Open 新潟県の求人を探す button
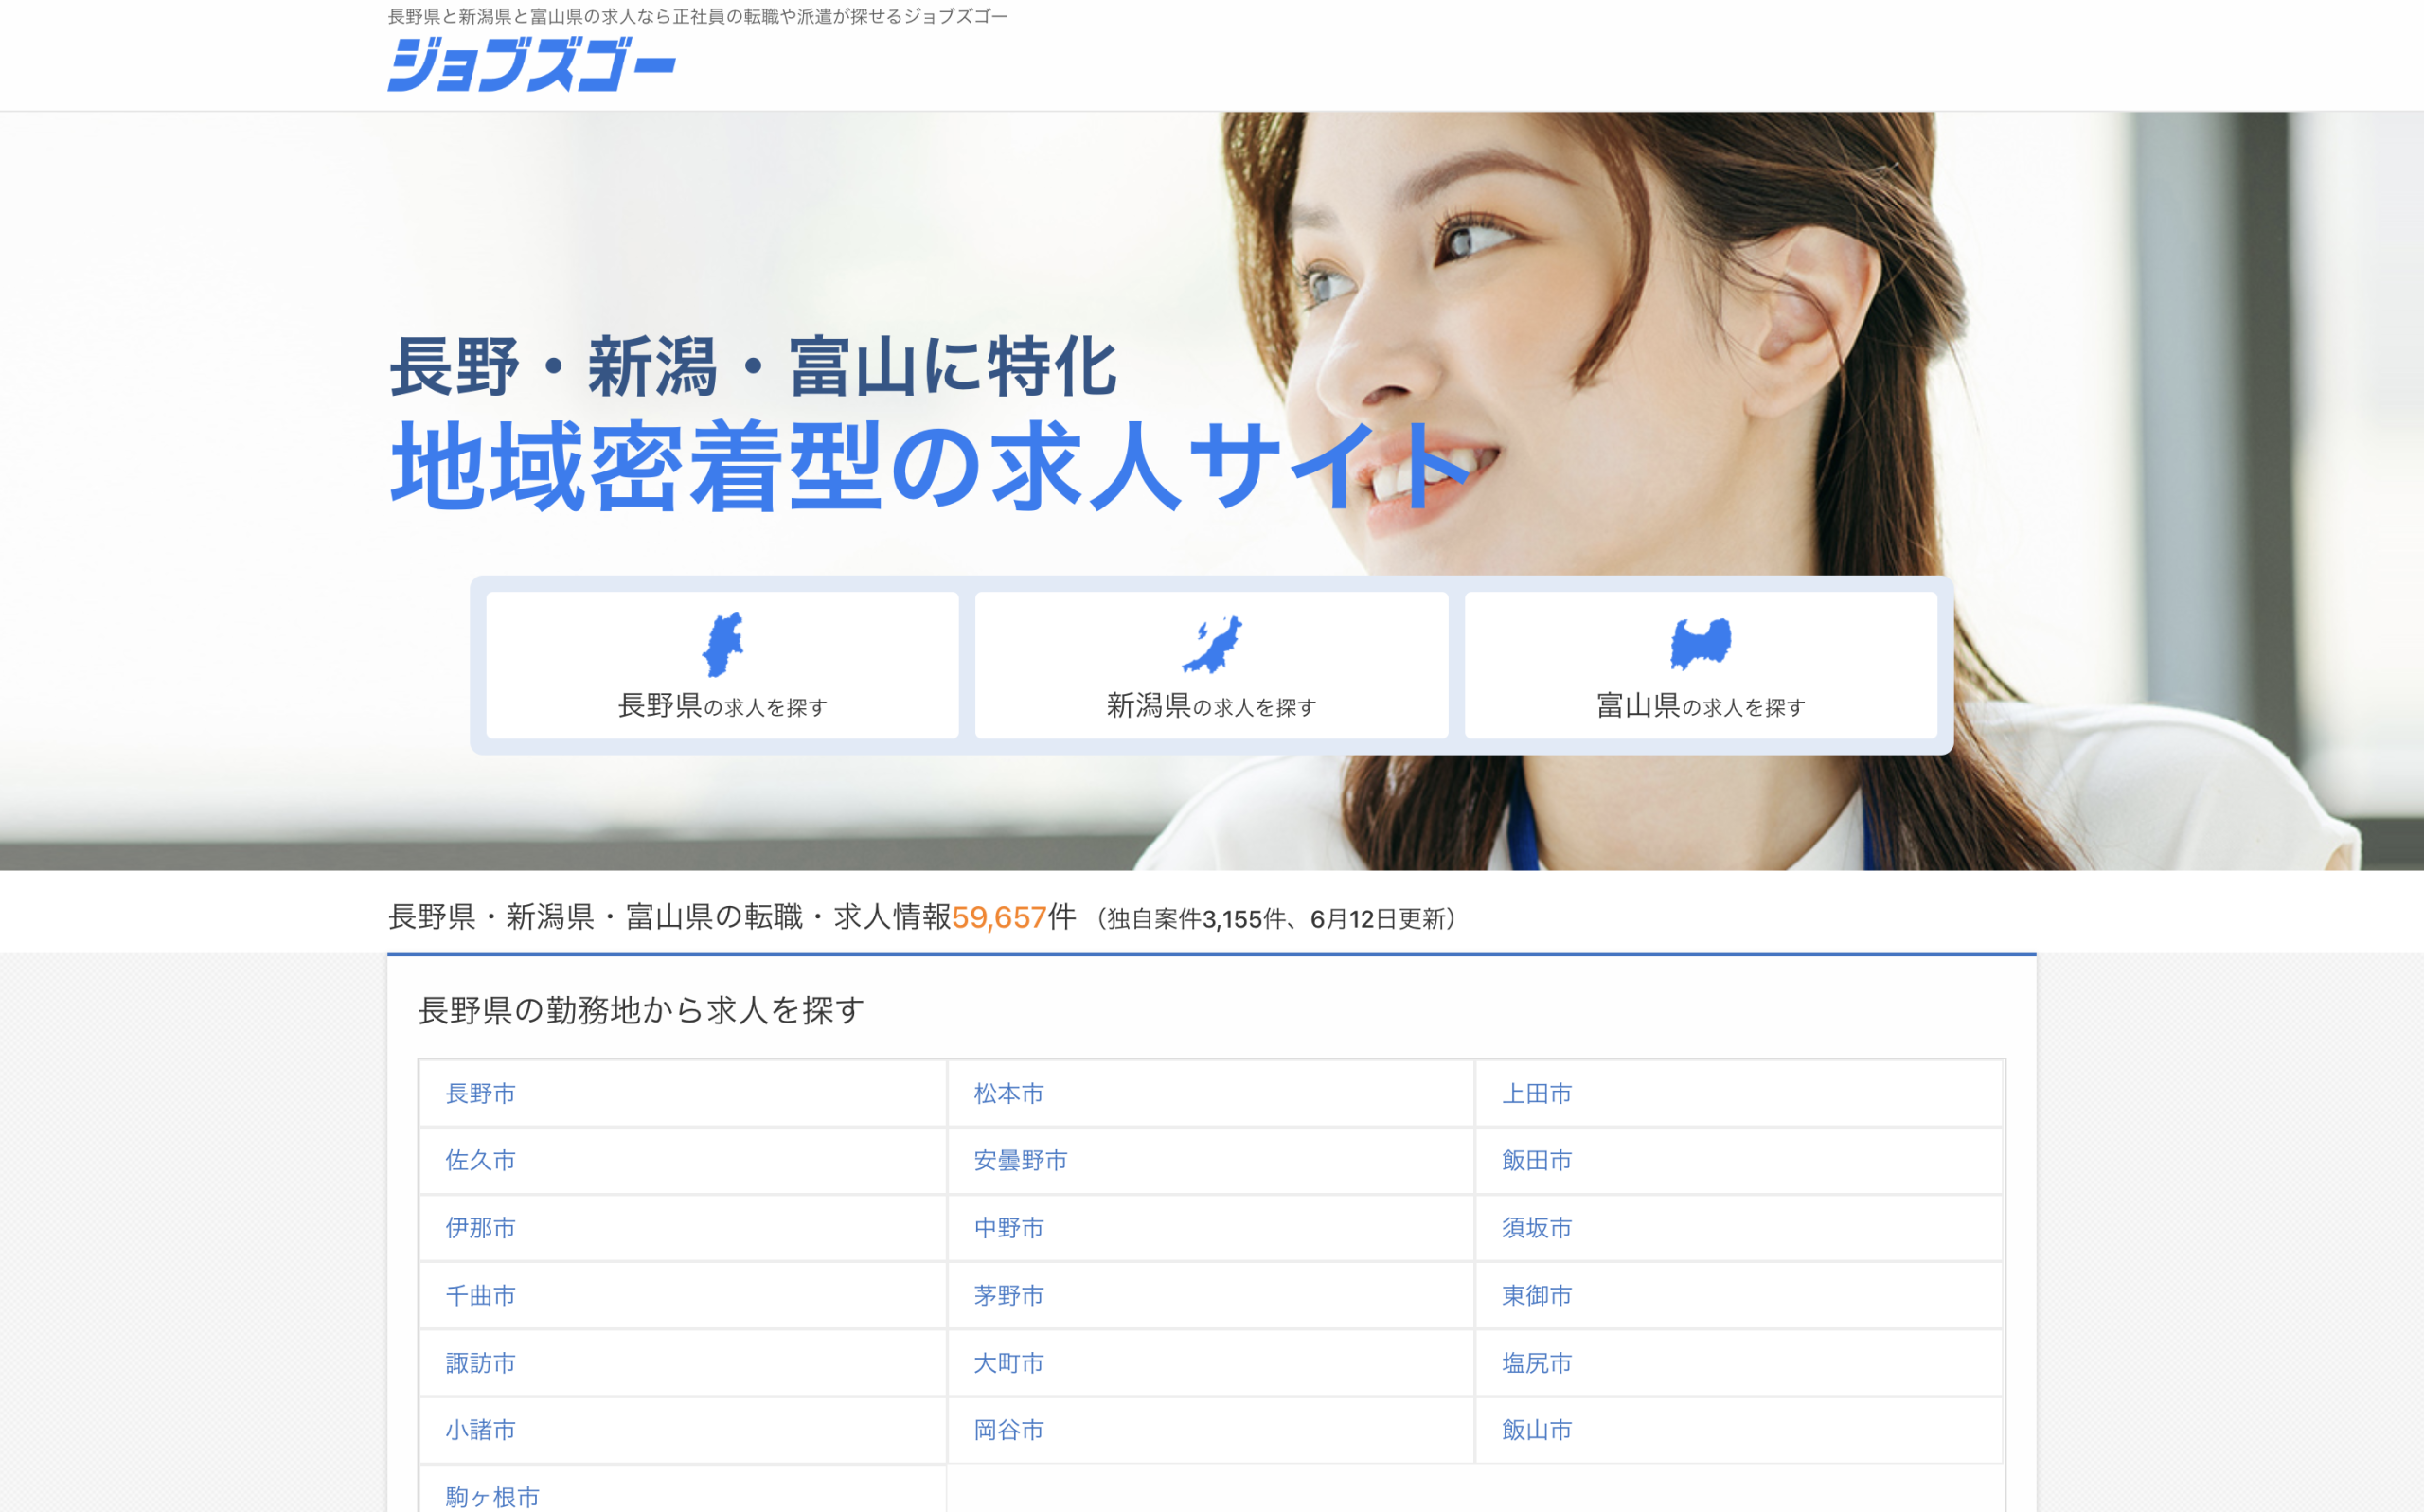Viewport: 2424px width, 1512px height. 1211,706
